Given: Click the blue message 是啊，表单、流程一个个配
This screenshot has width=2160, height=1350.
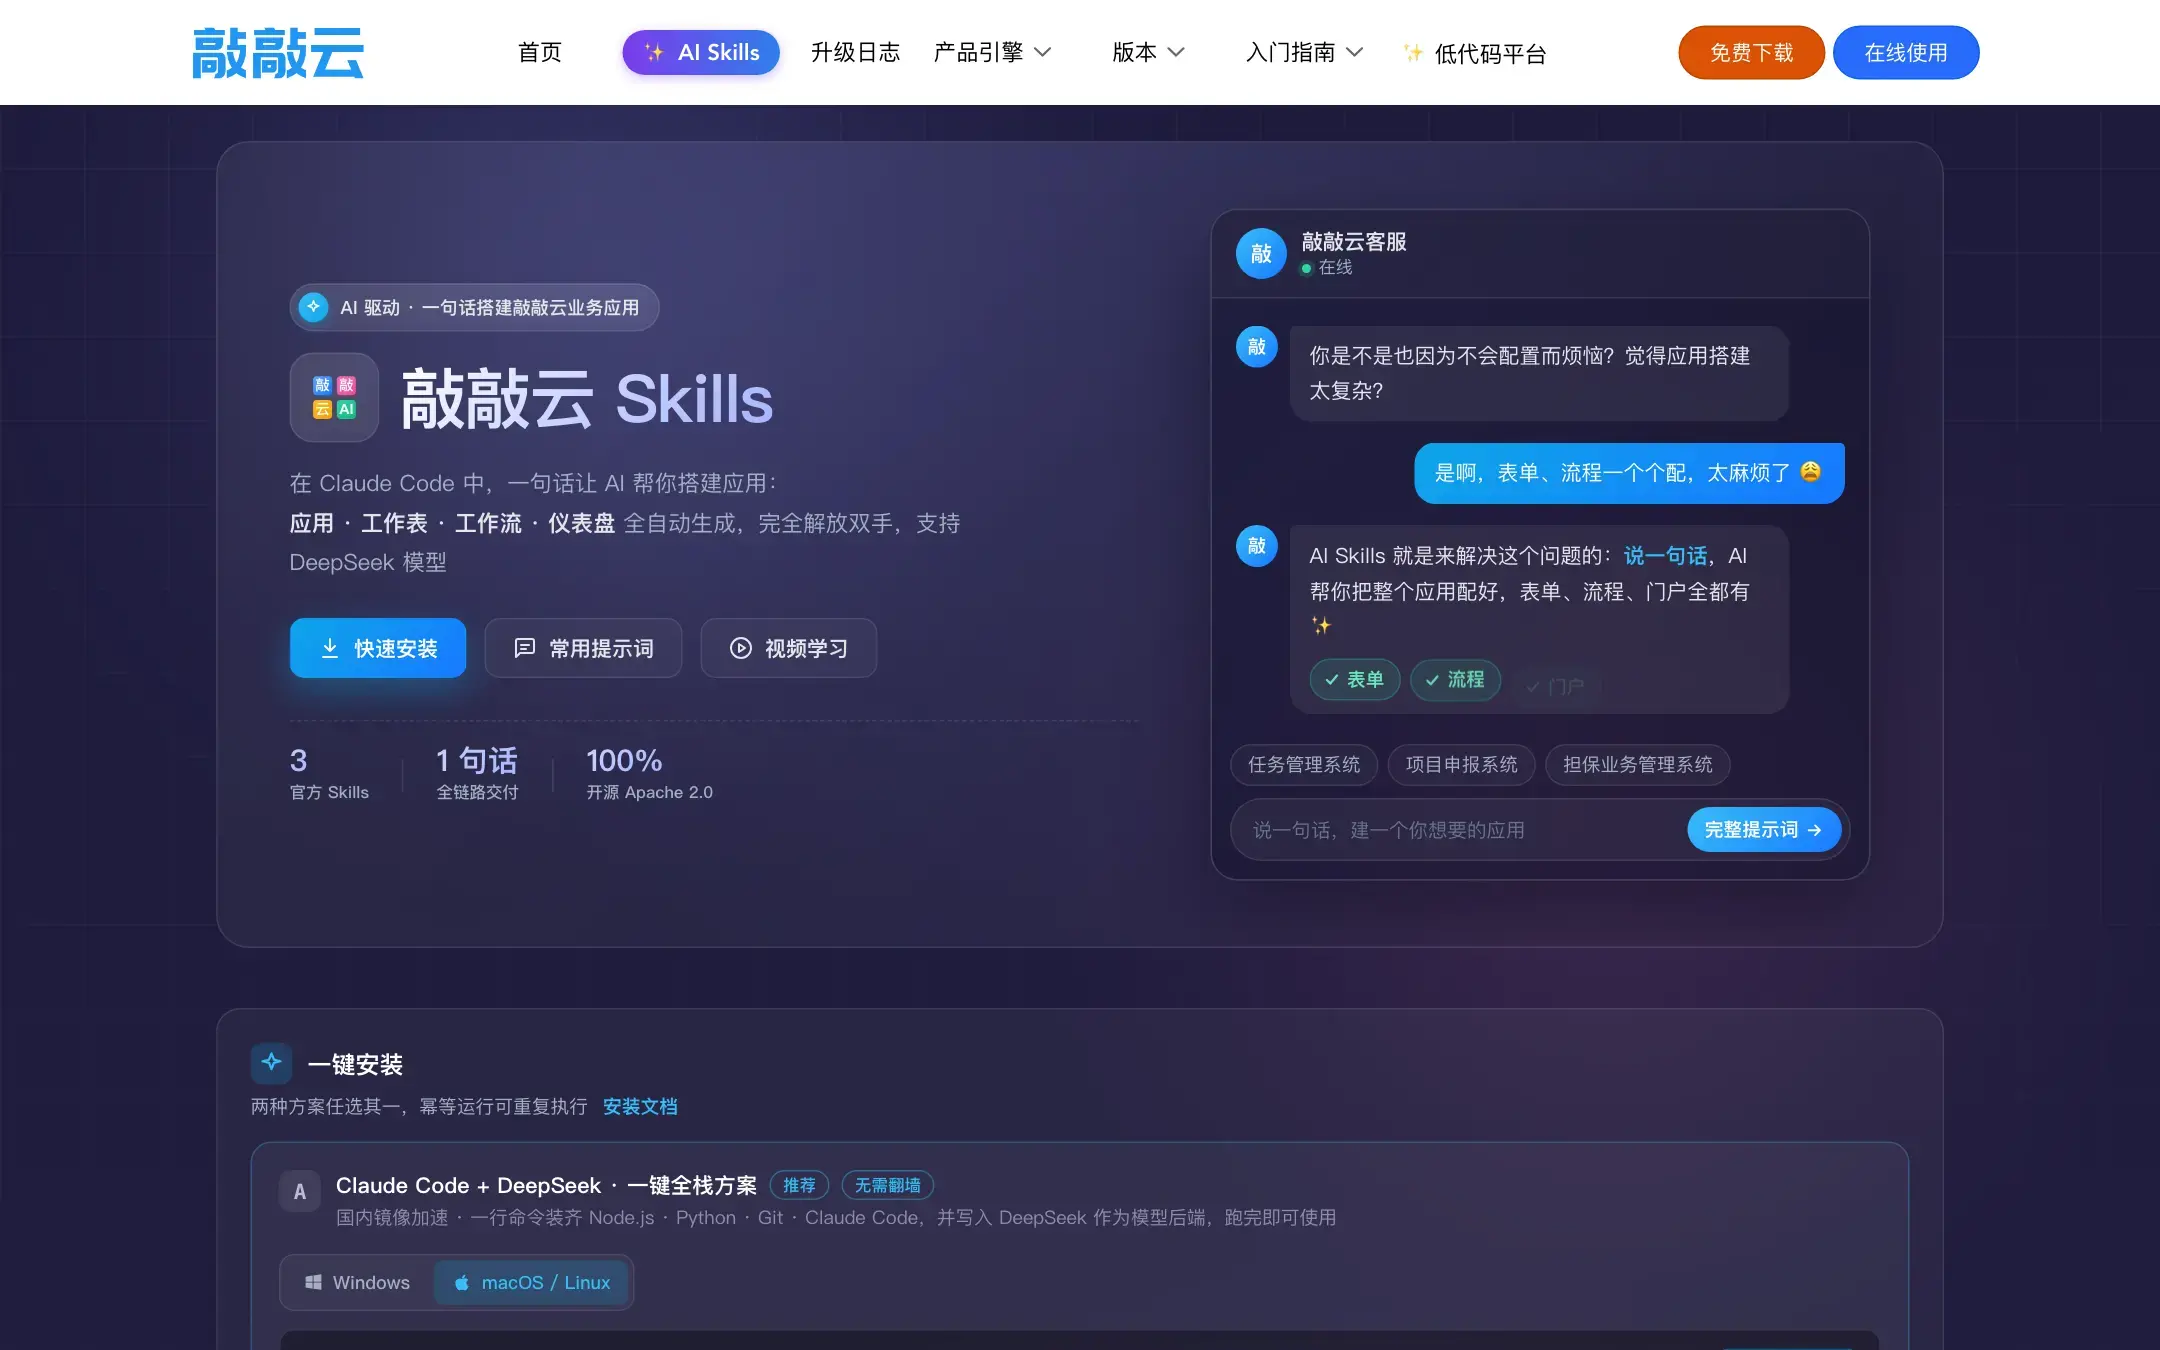Looking at the screenshot, I should 1629,473.
